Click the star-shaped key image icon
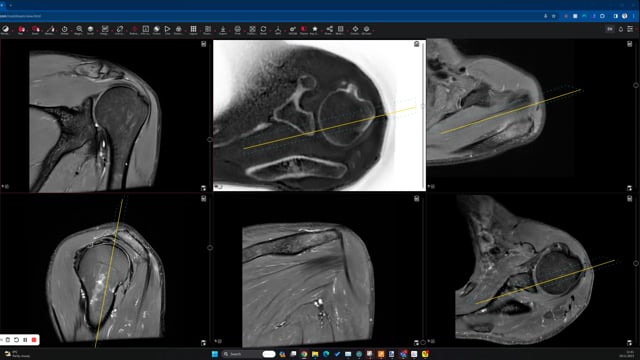The height and width of the screenshot is (360, 640). pos(315,29)
